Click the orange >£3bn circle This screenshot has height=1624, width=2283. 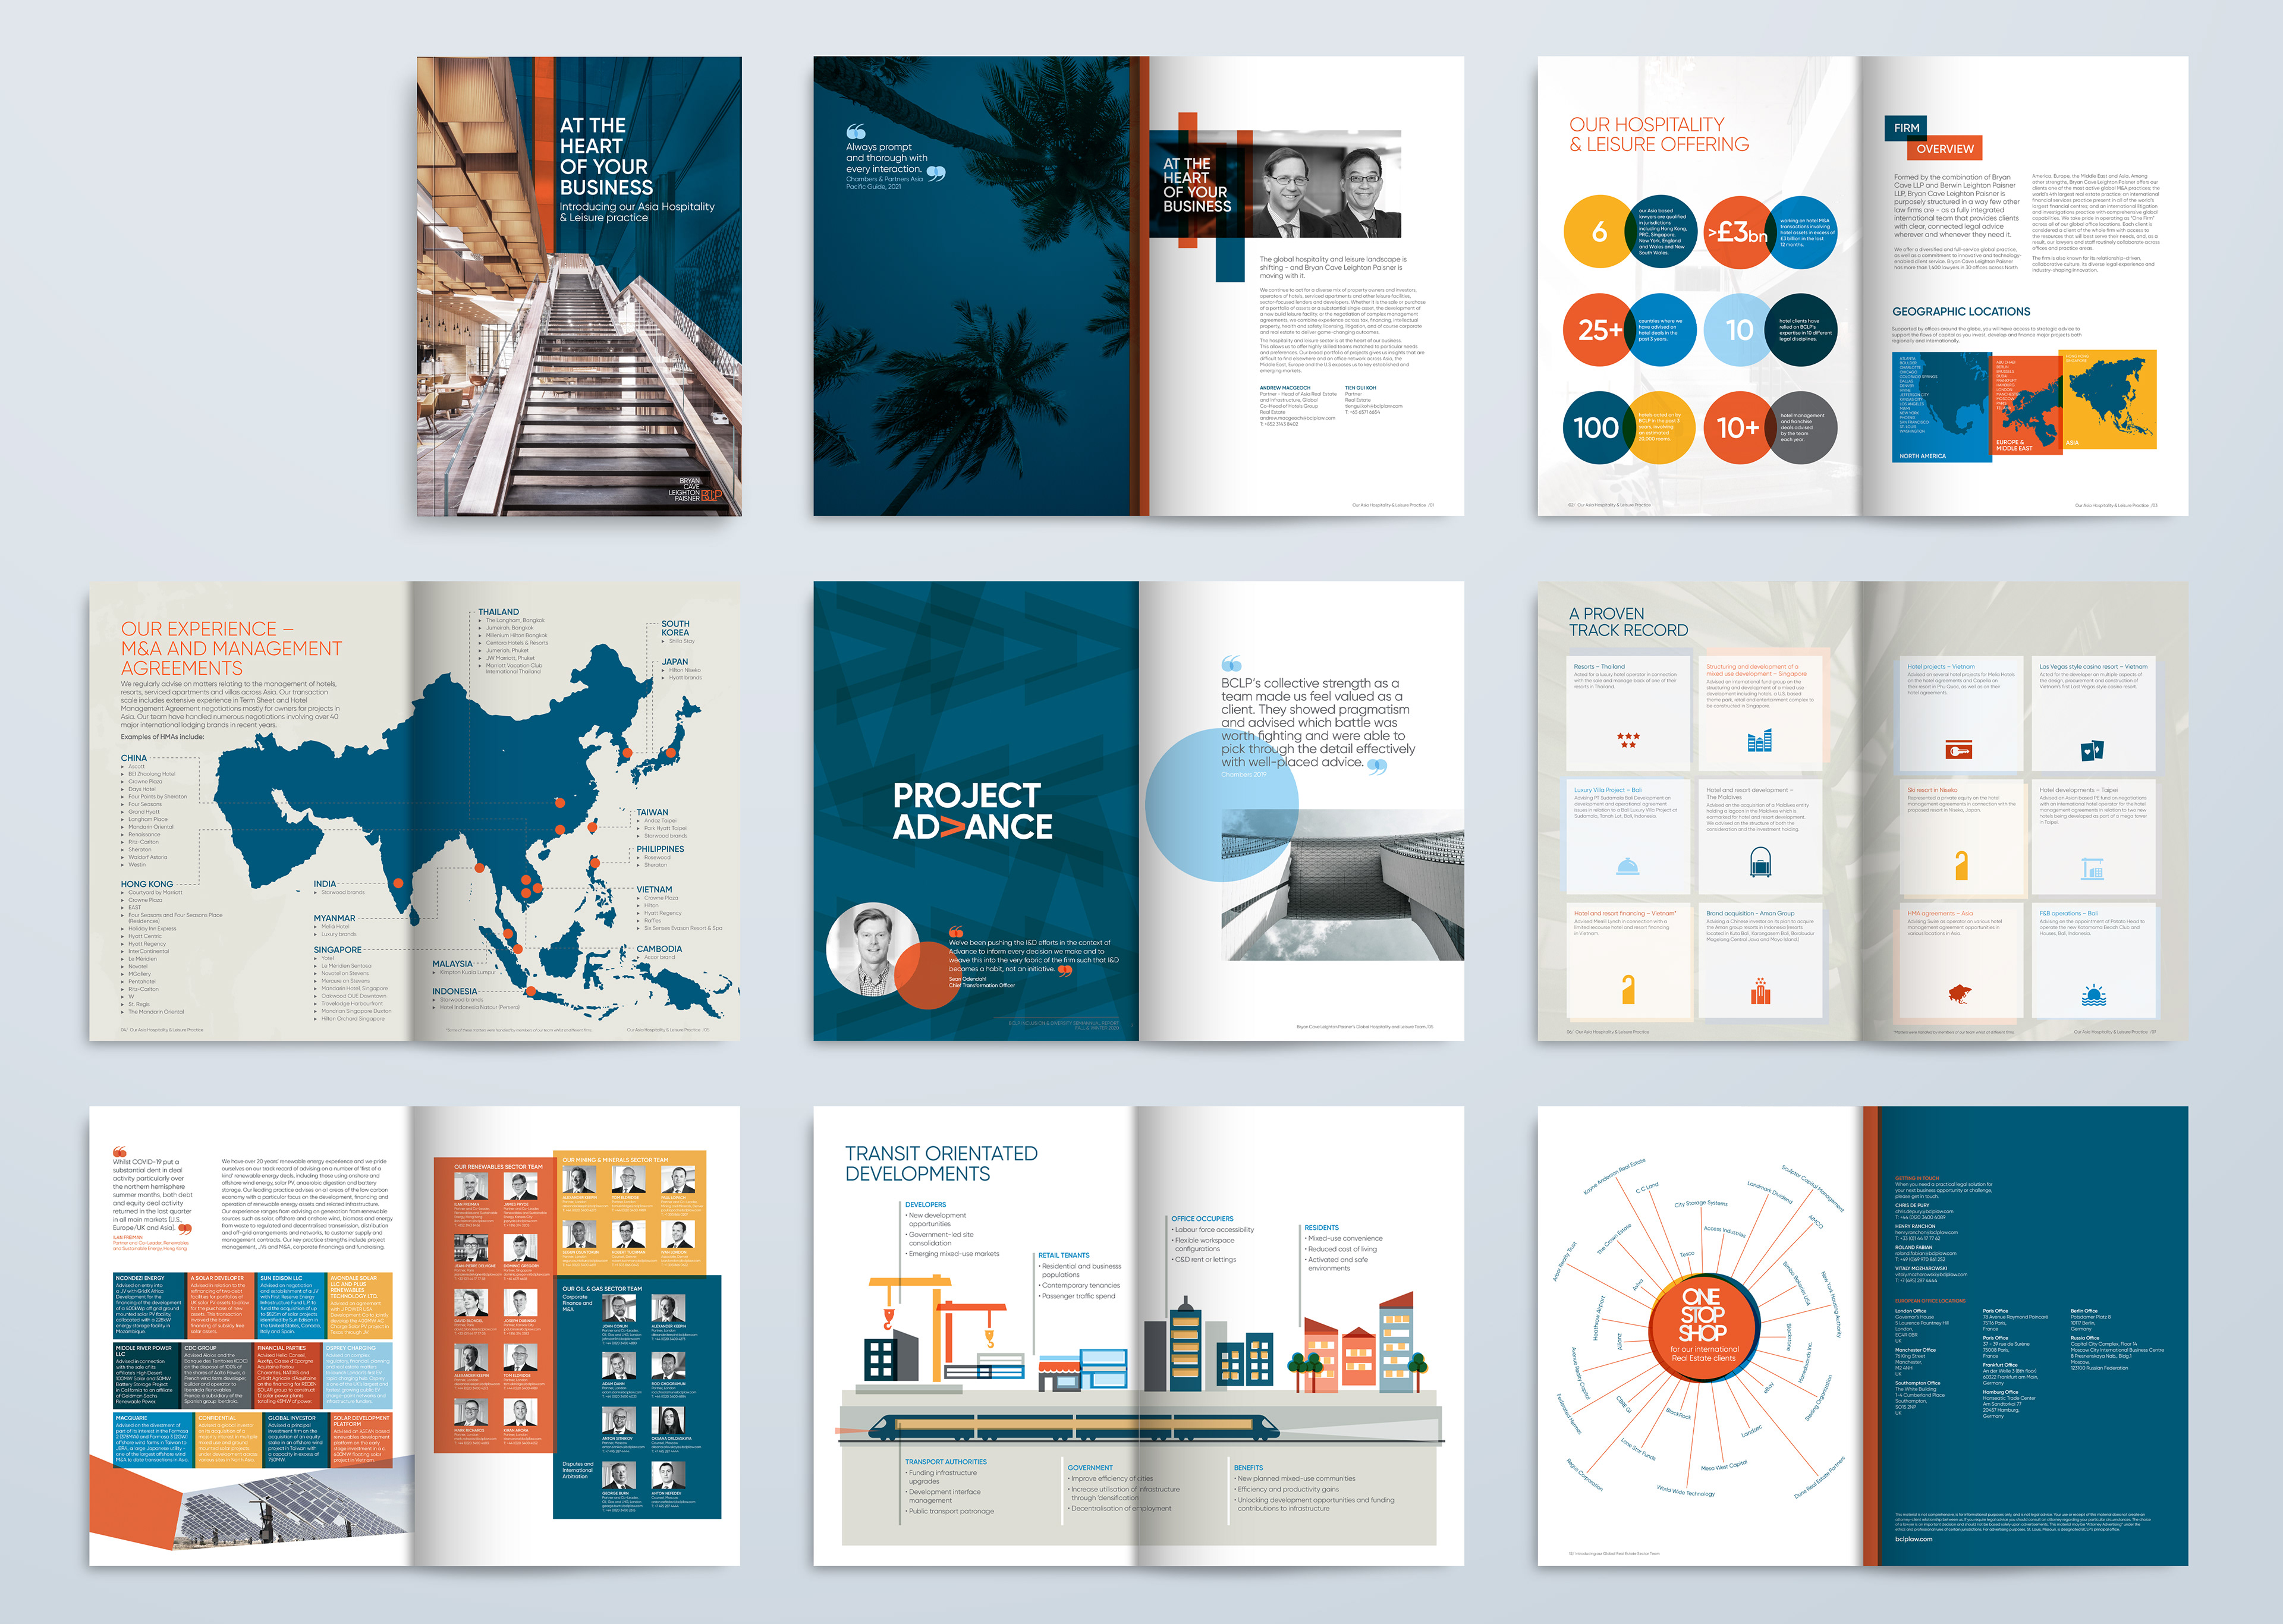pyautogui.click(x=1738, y=232)
